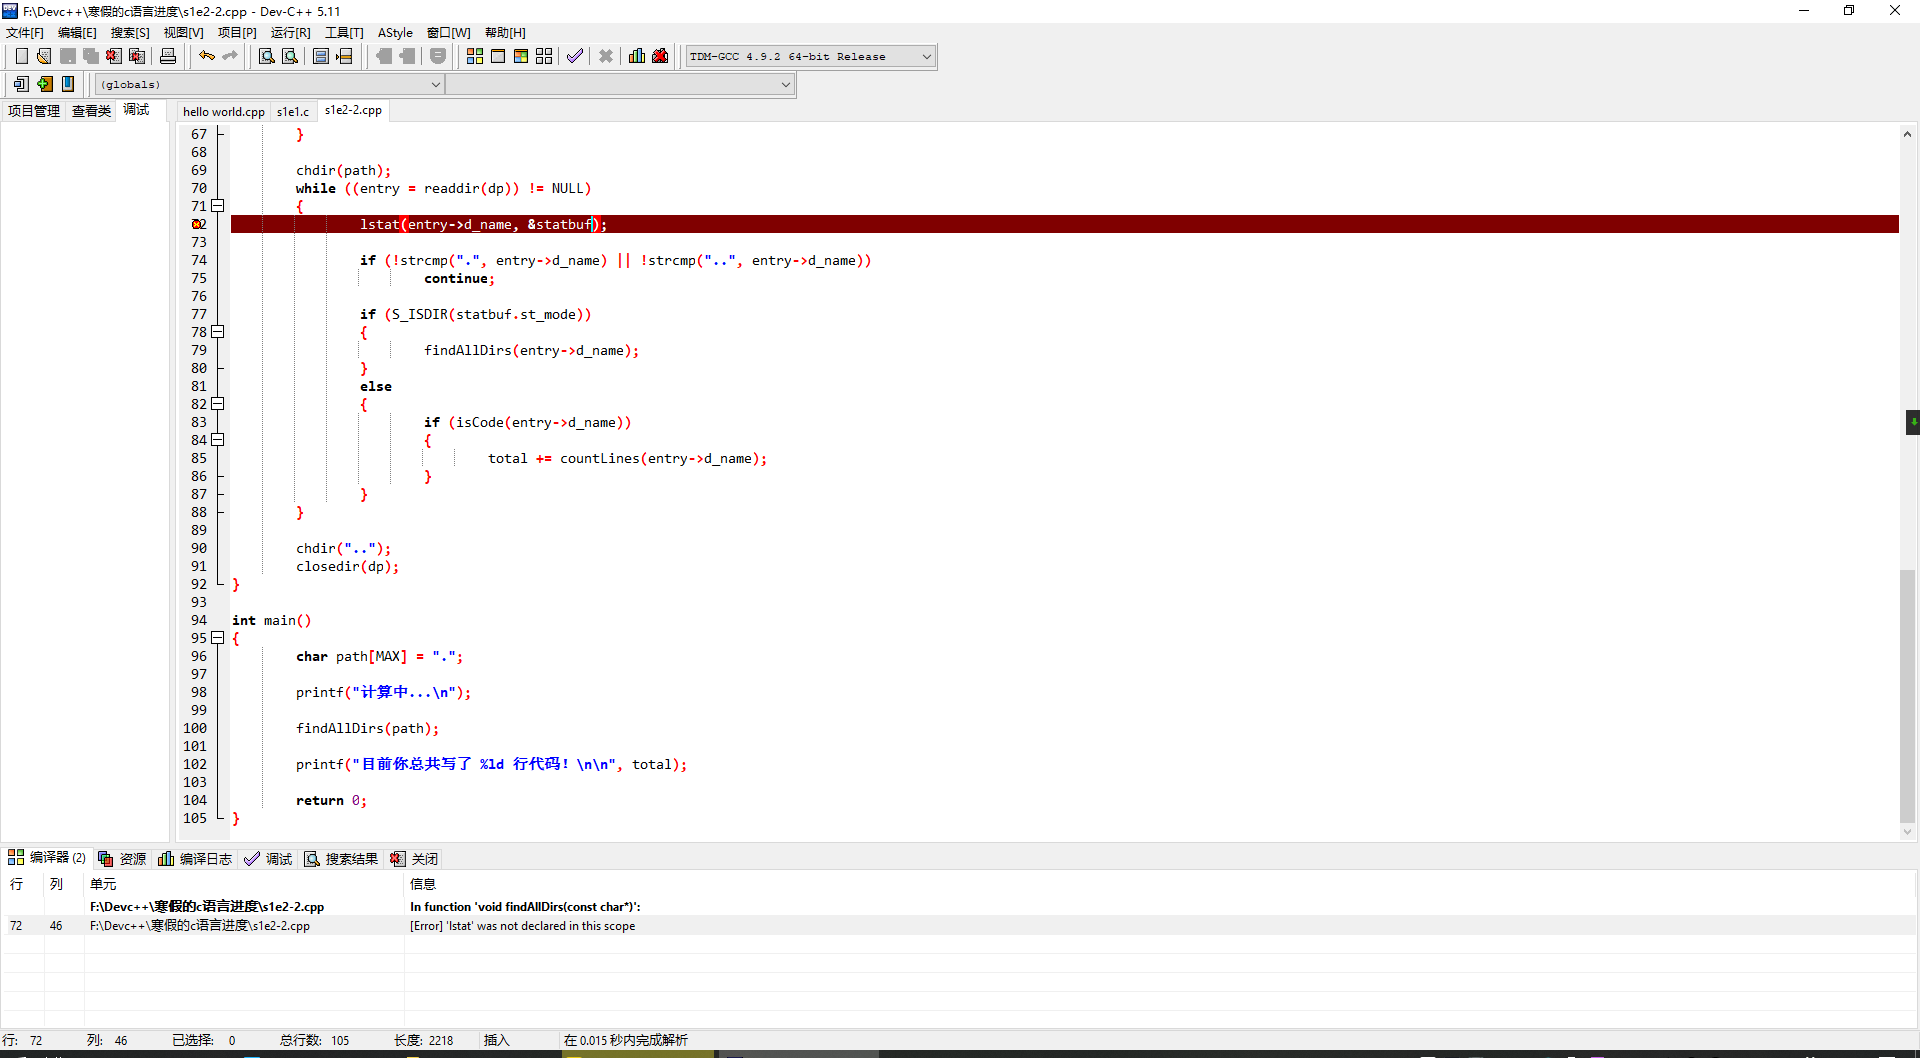1920x1058 pixels.
Task: Switch to the hello world.cpp tab
Action: tap(223, 112)
